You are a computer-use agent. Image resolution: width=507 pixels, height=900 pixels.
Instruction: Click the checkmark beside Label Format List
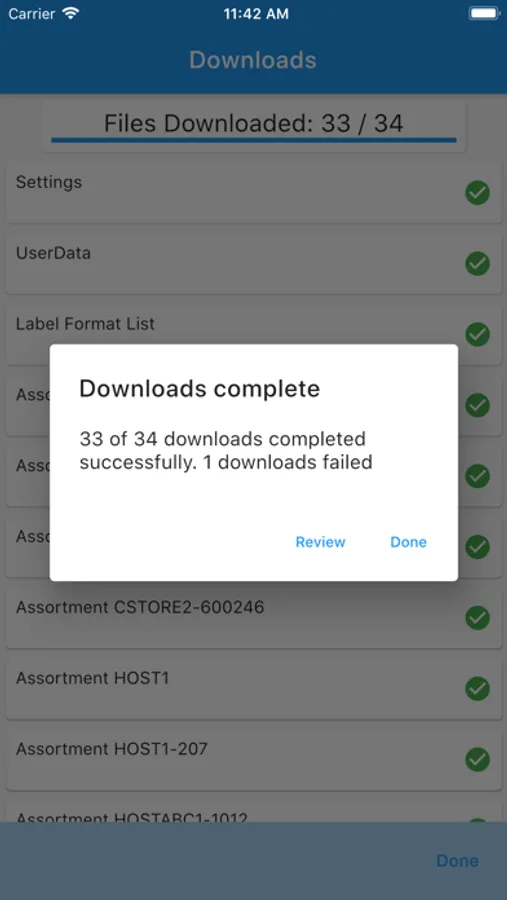(x=477, y=334)
